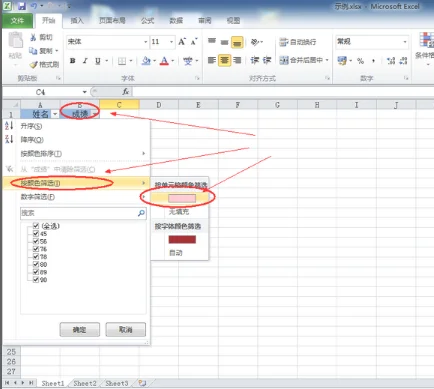Viewport: 434px width, 389px height.
Task: Switch to the 插入 ribbon tab
Action: pyautogui.click(x=77, y=21)
